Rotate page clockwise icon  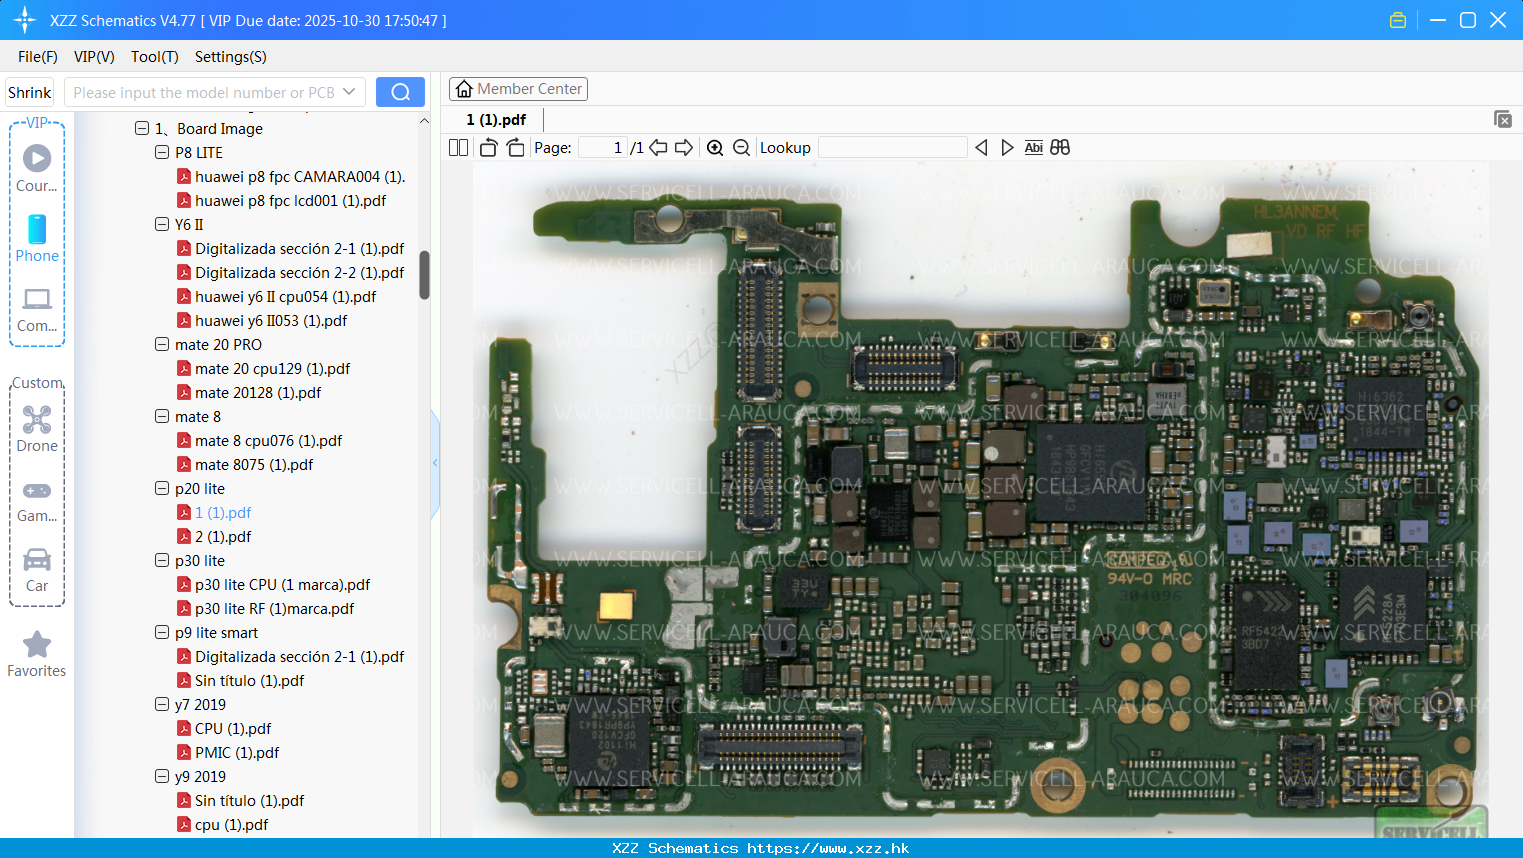[x=515, y=148]
